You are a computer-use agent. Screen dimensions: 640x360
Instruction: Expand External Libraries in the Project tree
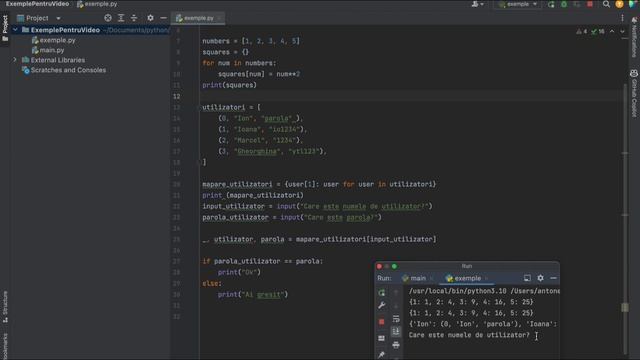tap(15, 60)
